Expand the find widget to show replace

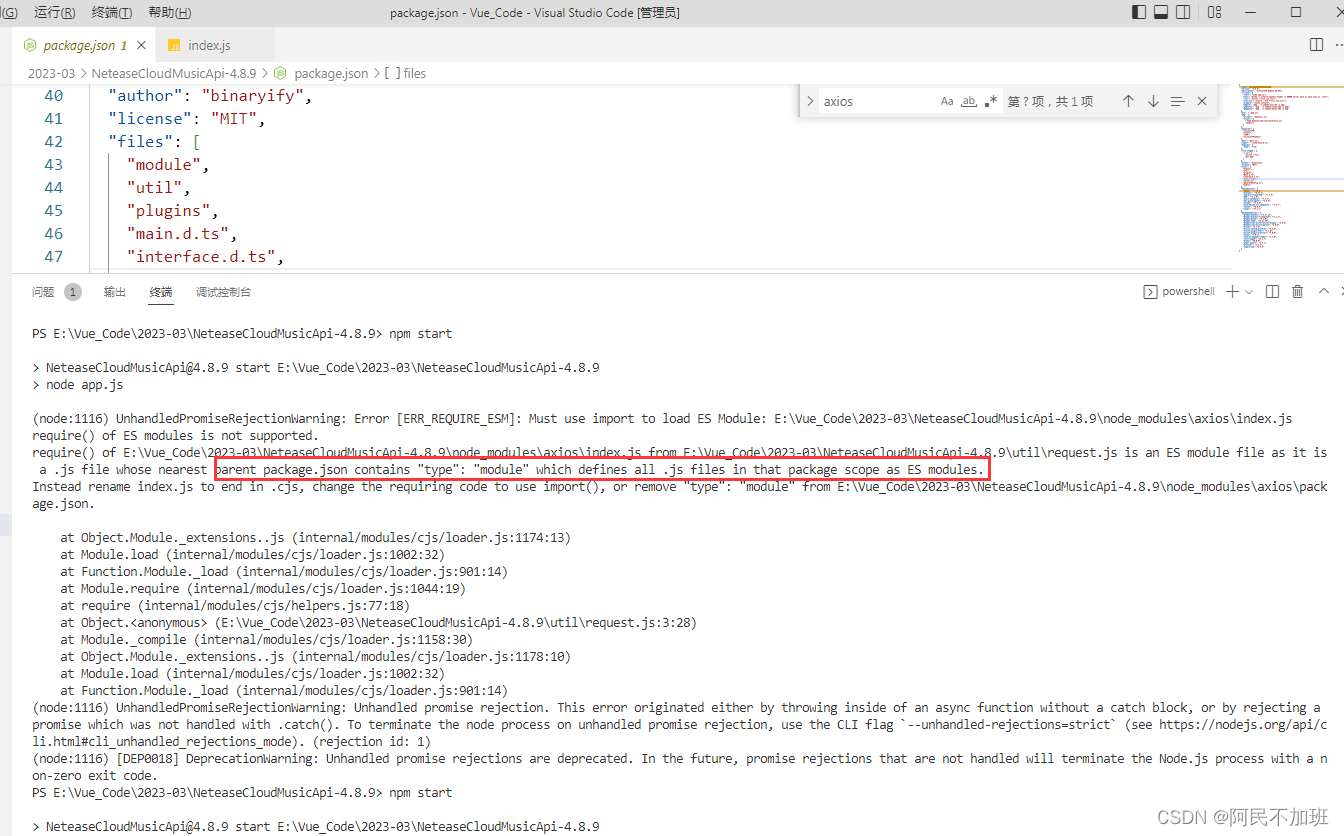[808, 100]
